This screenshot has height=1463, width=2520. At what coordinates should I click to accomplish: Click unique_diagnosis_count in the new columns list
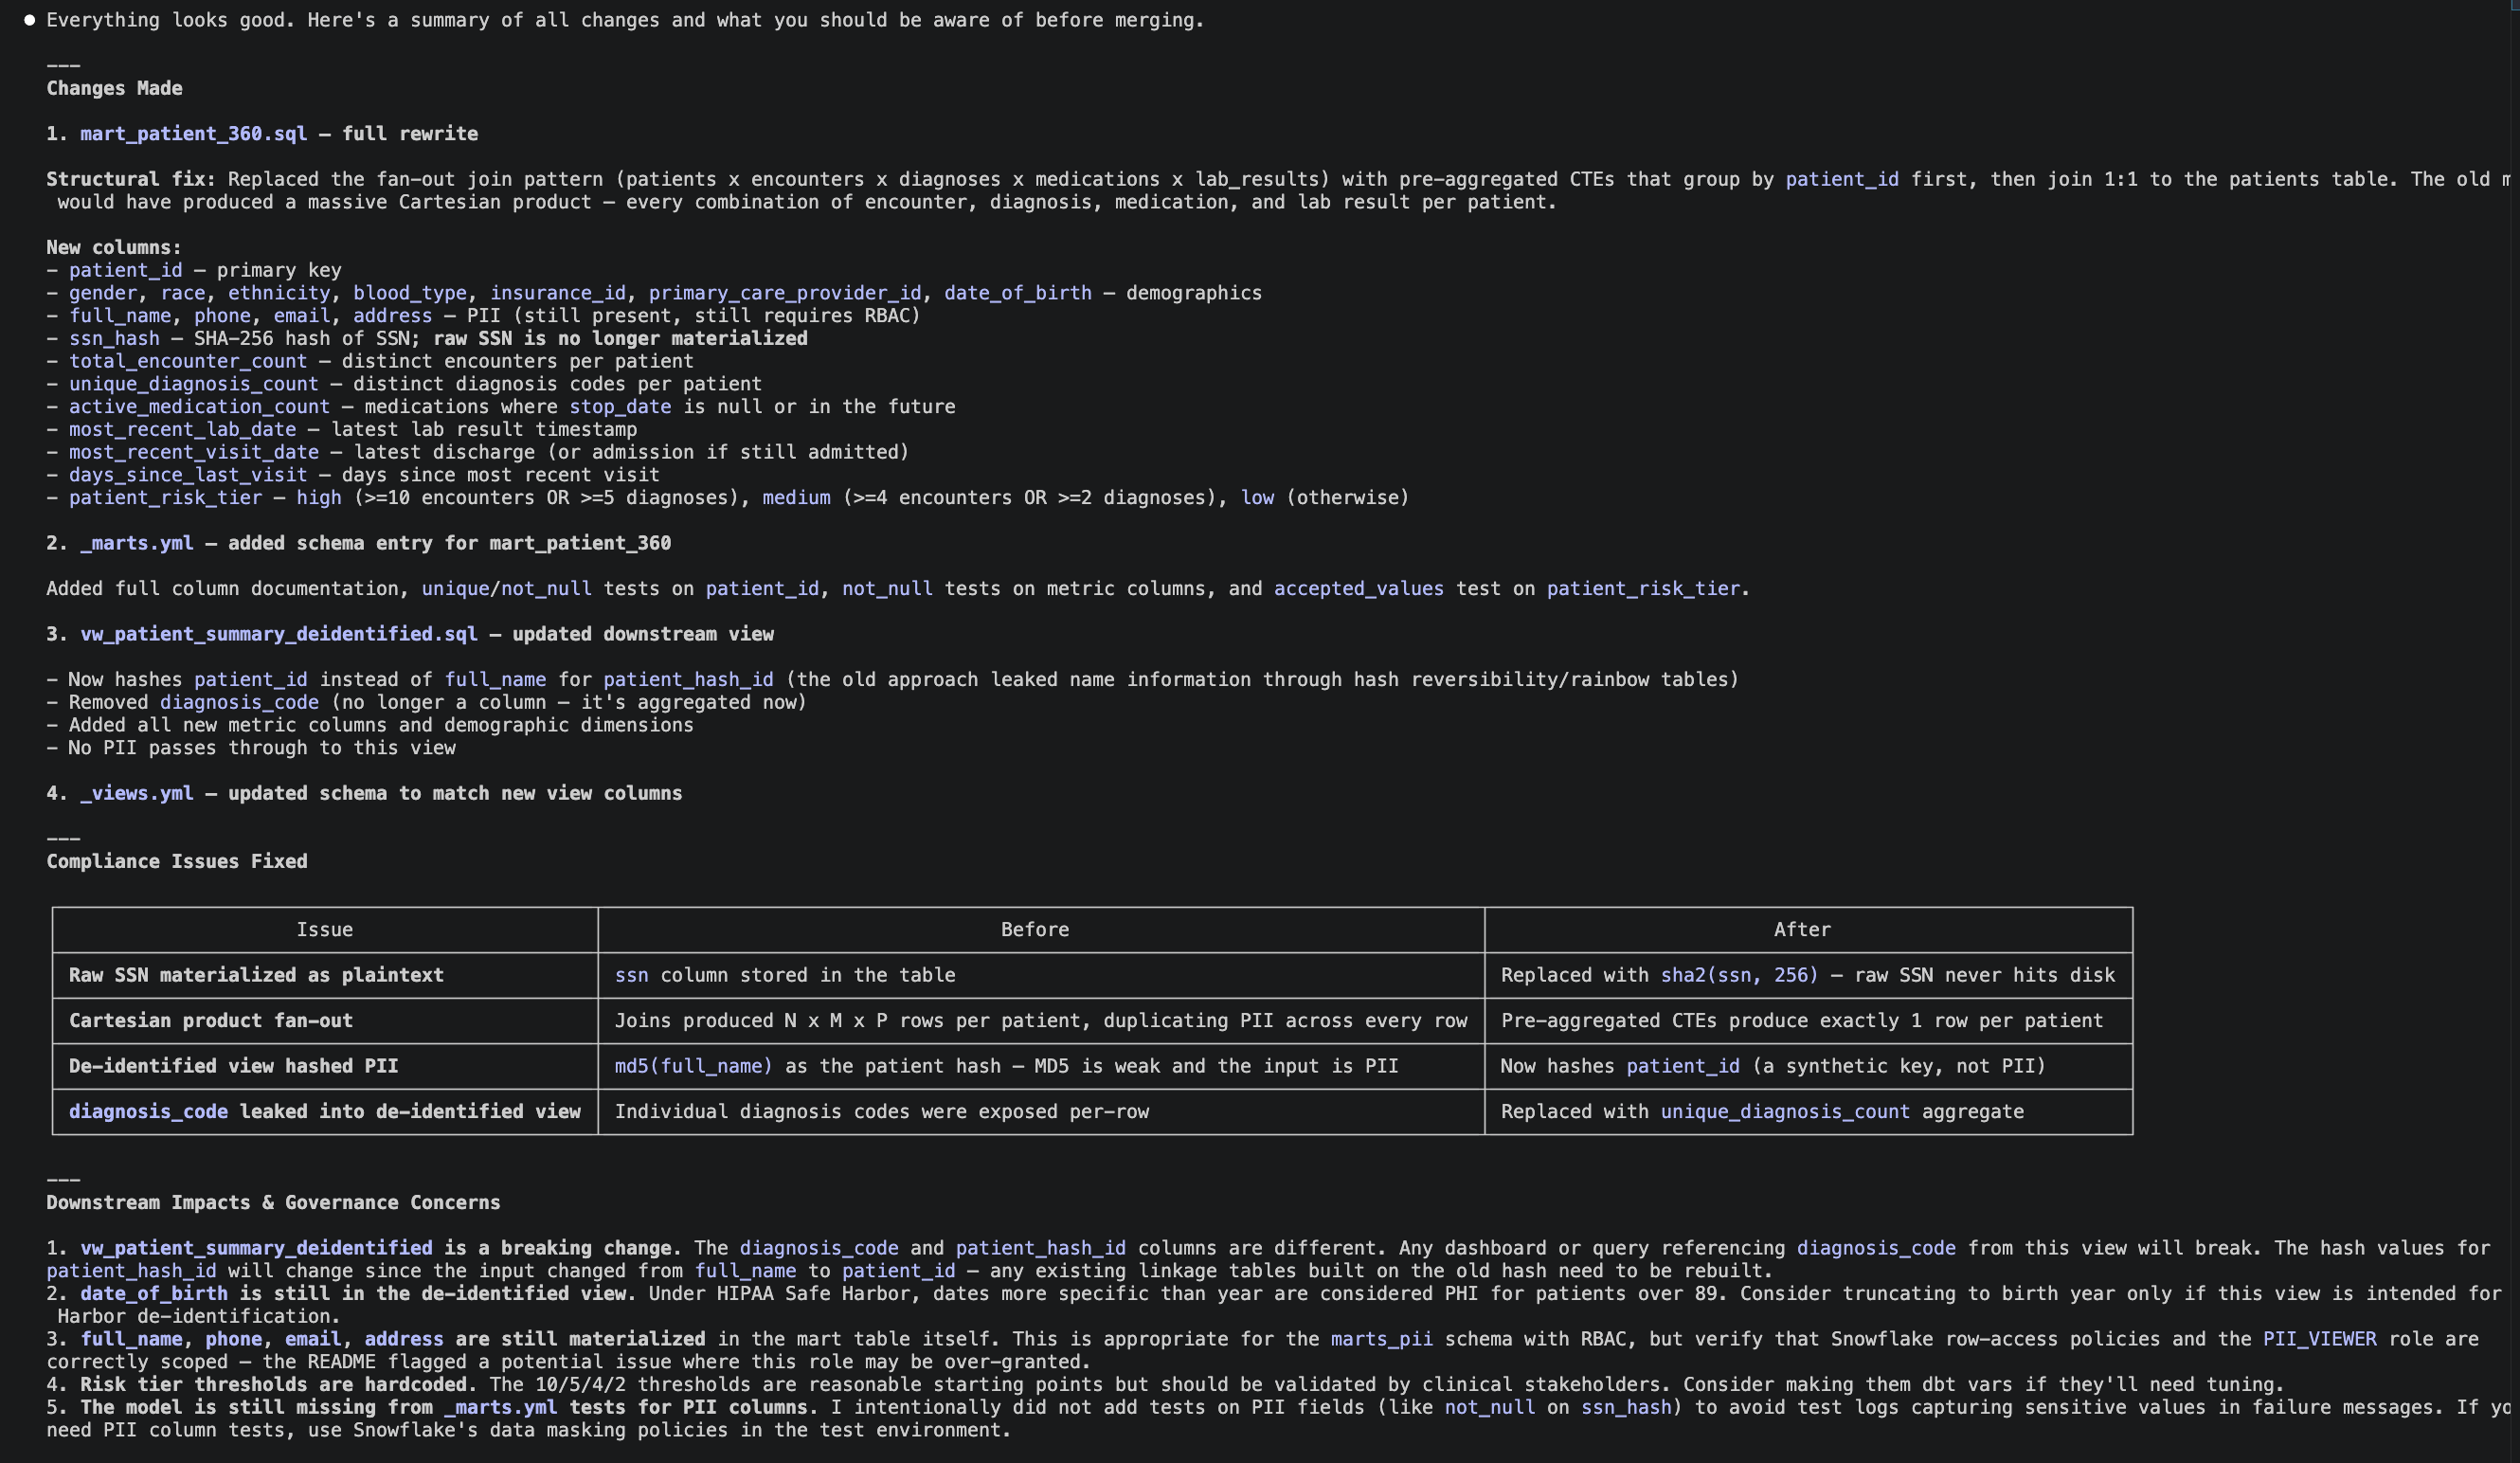(193, 384)
